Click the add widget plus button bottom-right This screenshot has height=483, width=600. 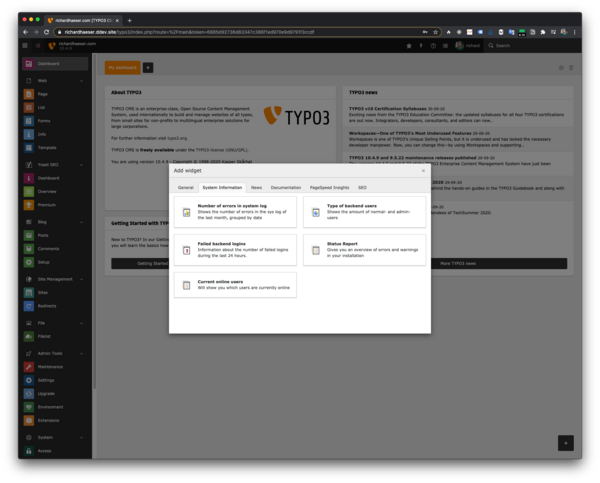tap(566, 443)
